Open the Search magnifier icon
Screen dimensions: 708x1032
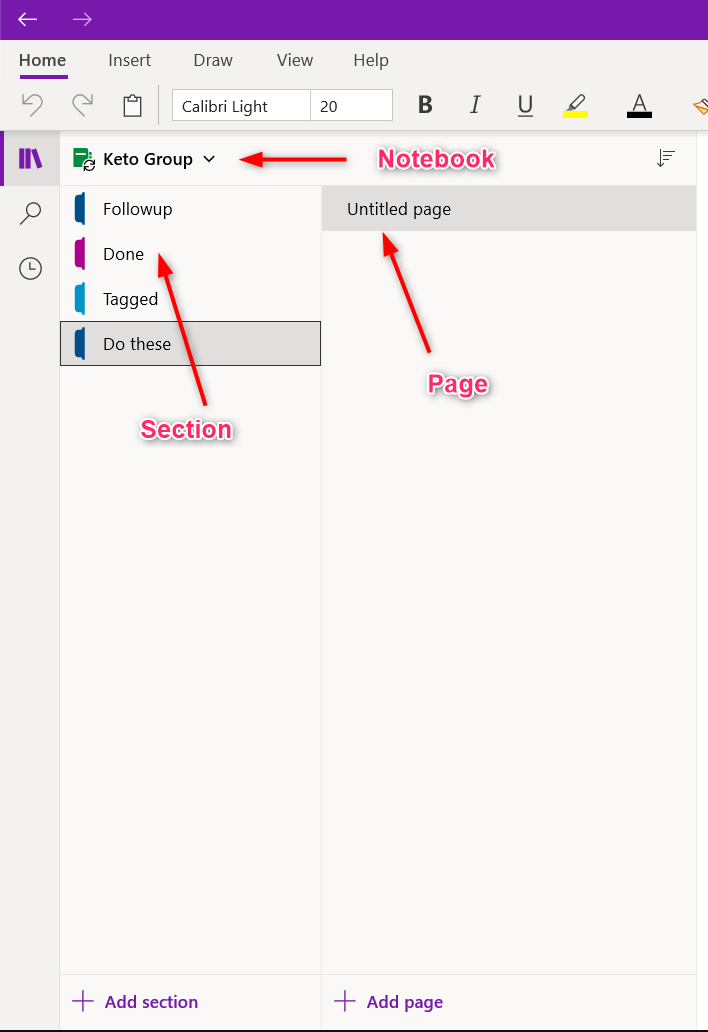[x=30, y=213]
